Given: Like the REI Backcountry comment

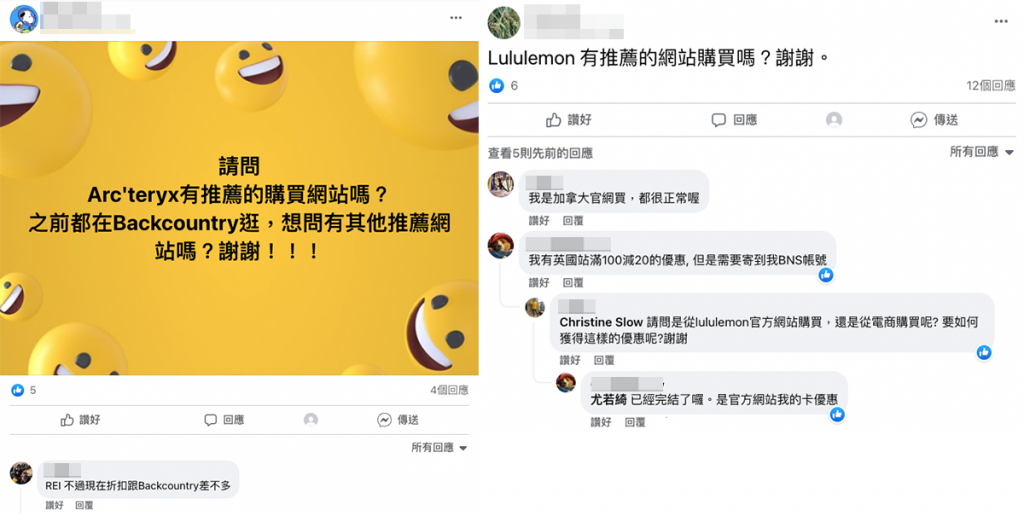Looking at the screenshot, I should click(x=54, y=505).
